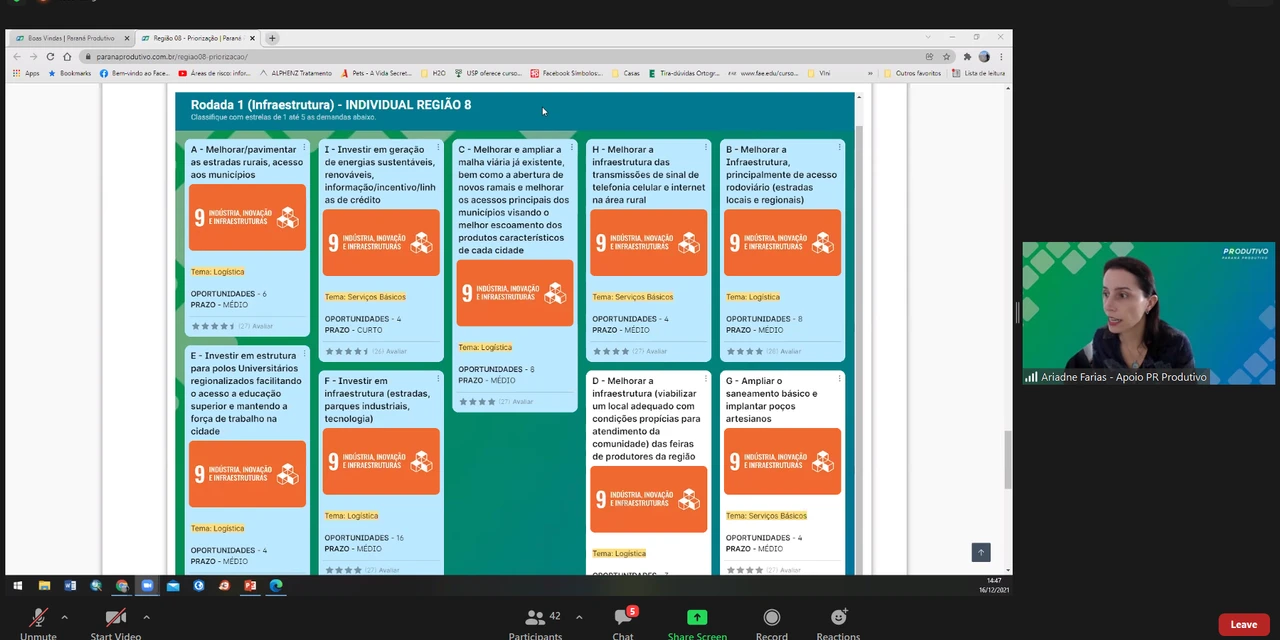
Task: Rate card C using its star rating
Action: (x=477, y=402)
